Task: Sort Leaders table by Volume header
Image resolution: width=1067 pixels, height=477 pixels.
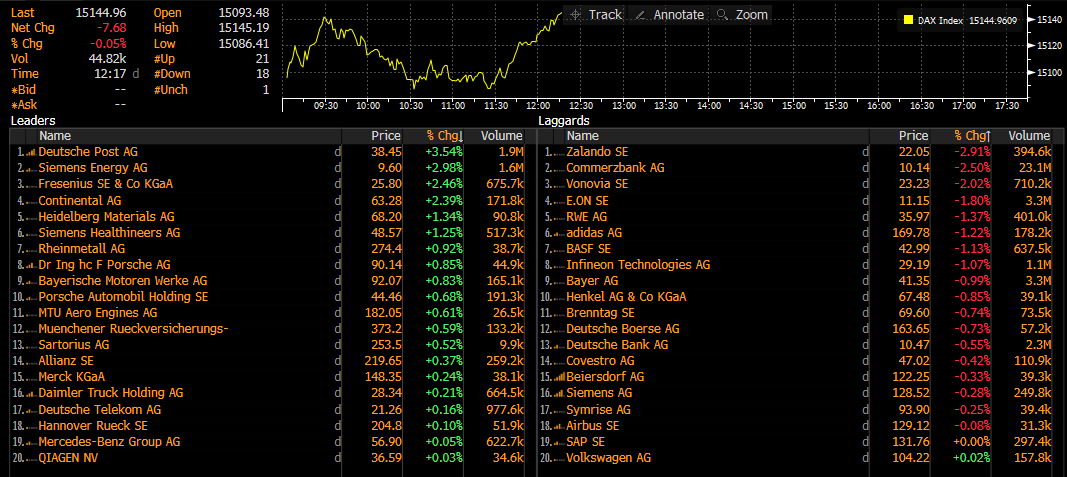Action: (500, 135)
